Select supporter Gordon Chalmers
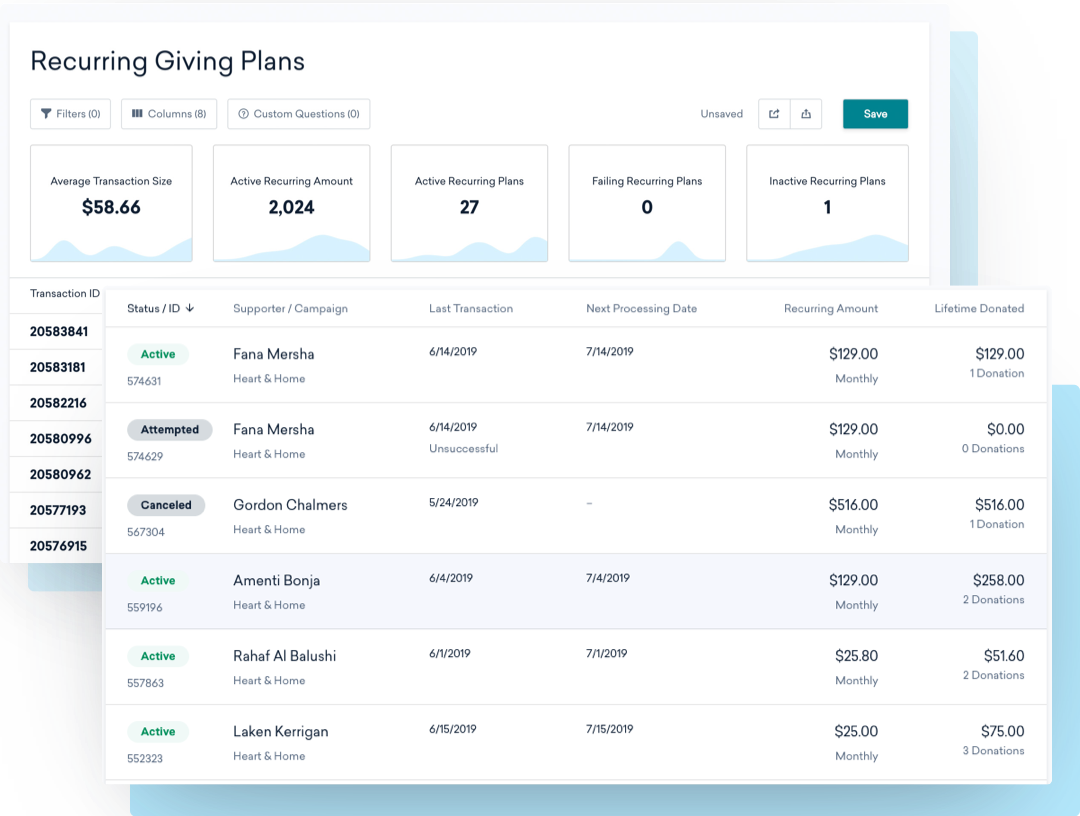The height and width of the screenshot is (816, 1080). [290, 505]
